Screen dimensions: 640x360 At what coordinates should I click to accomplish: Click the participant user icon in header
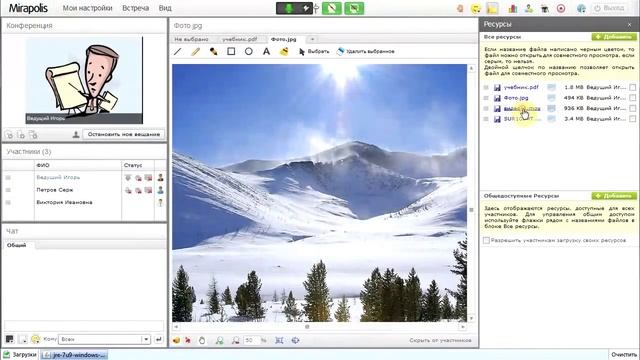pyautogui.click(x=529, y=8)
